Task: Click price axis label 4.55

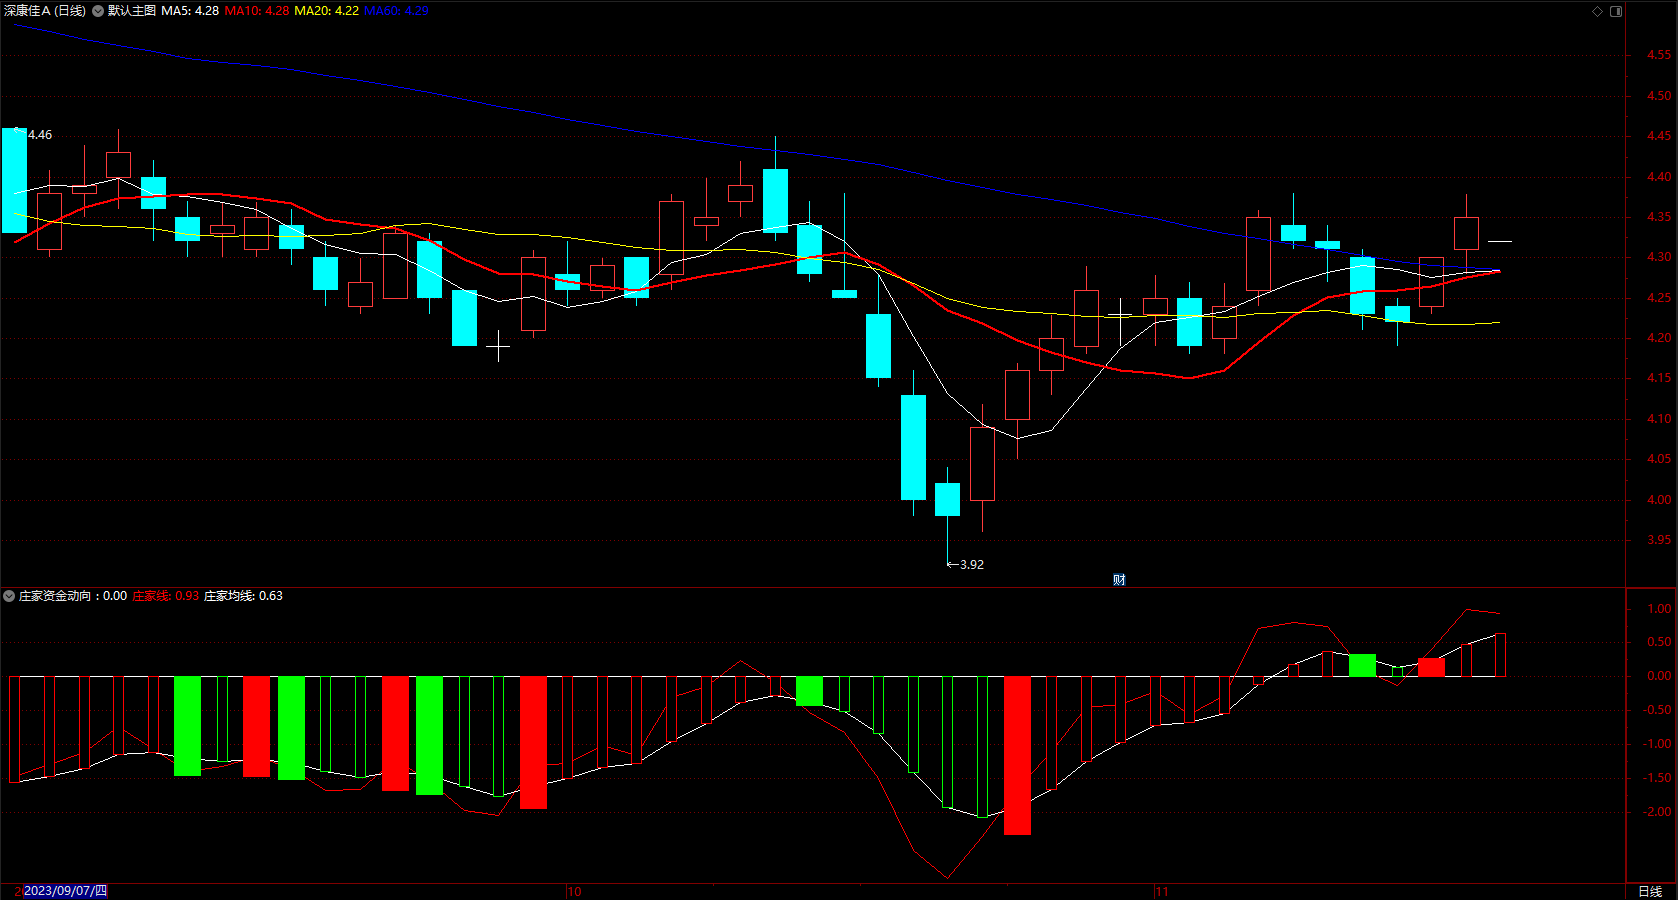Action: pyautogui.click(x=1659, y=56)
